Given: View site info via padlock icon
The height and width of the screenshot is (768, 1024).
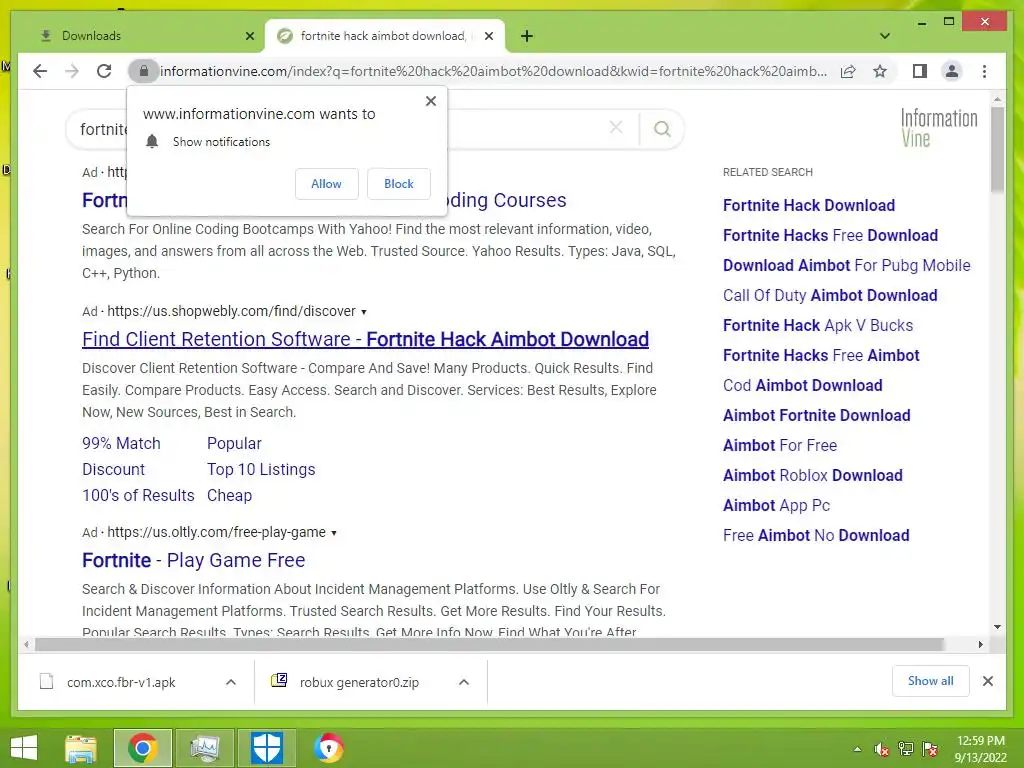Looking at the screenshot, I should click(x=144, y=71).
